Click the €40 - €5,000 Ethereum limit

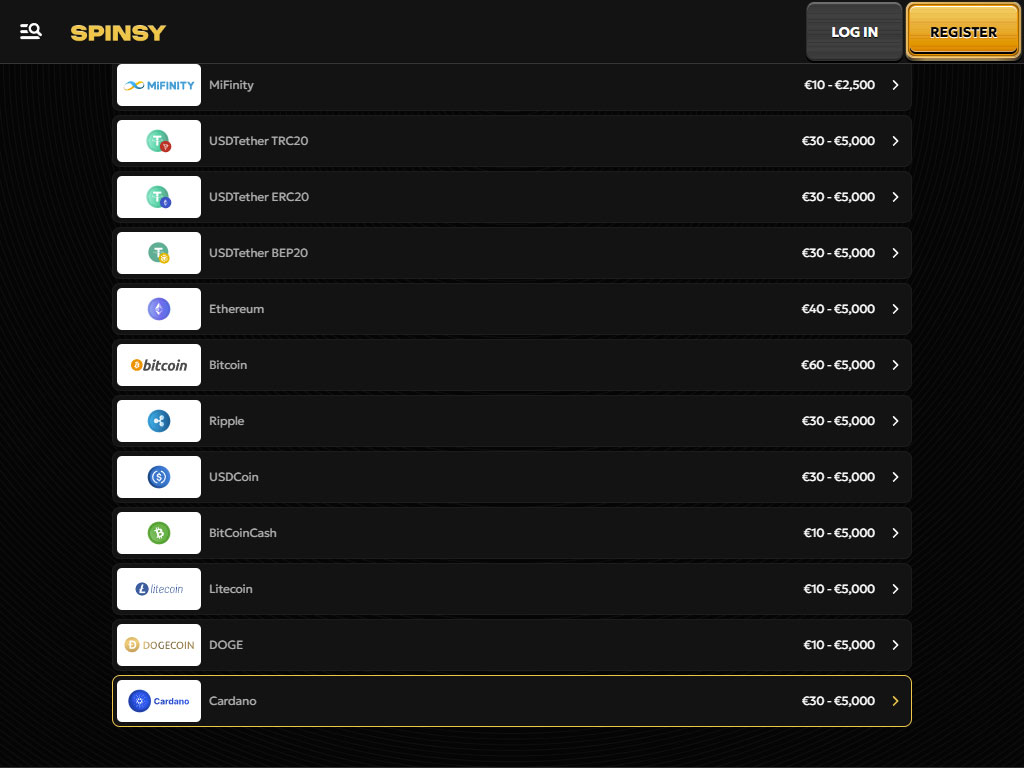click(x=838, y=309)
